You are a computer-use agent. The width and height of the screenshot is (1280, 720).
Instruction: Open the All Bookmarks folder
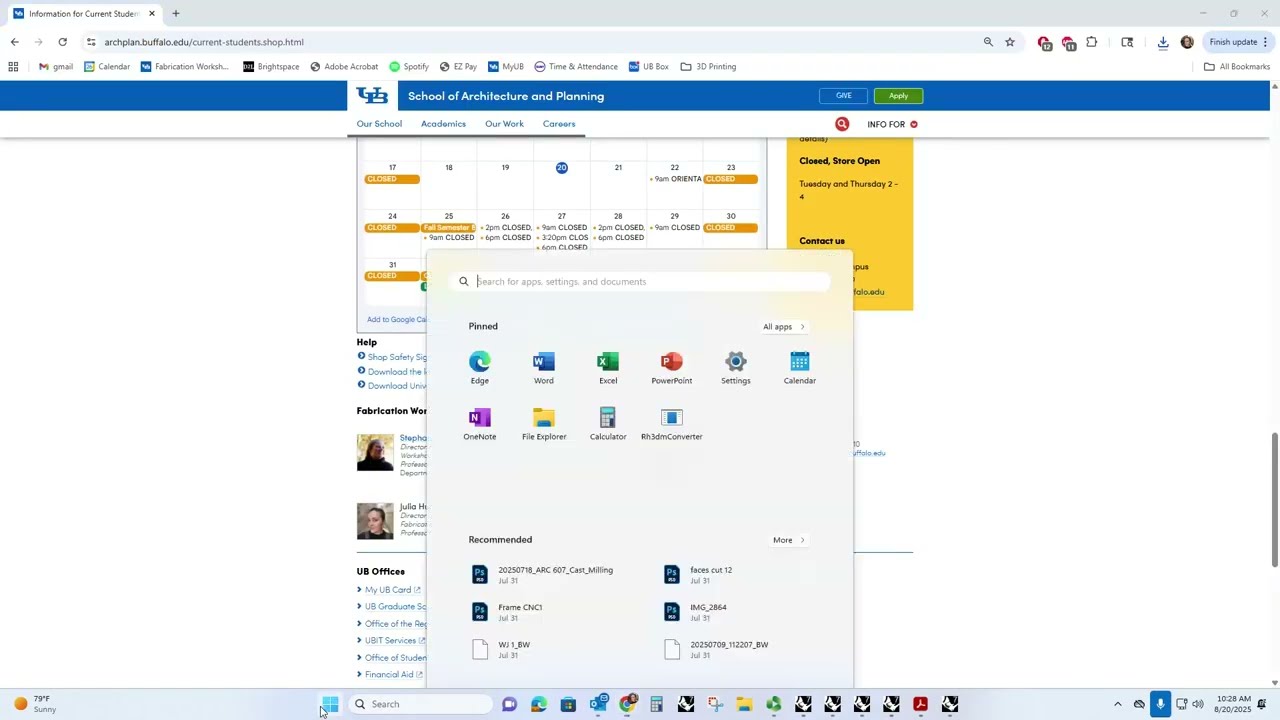[1237, 67]
